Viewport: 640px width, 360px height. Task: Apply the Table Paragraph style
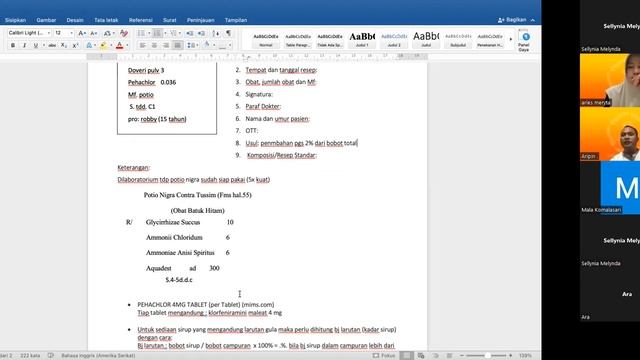[298, 40]
